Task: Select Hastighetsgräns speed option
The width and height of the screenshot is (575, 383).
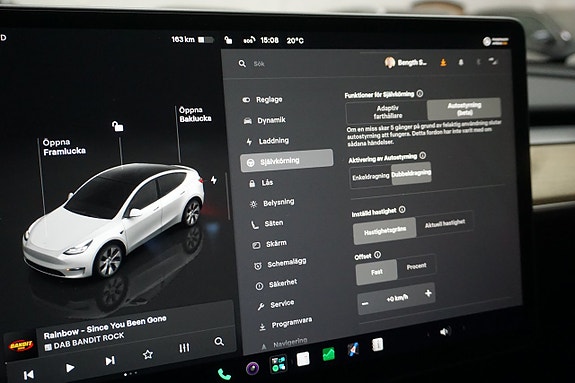Action: coord(385,231)
